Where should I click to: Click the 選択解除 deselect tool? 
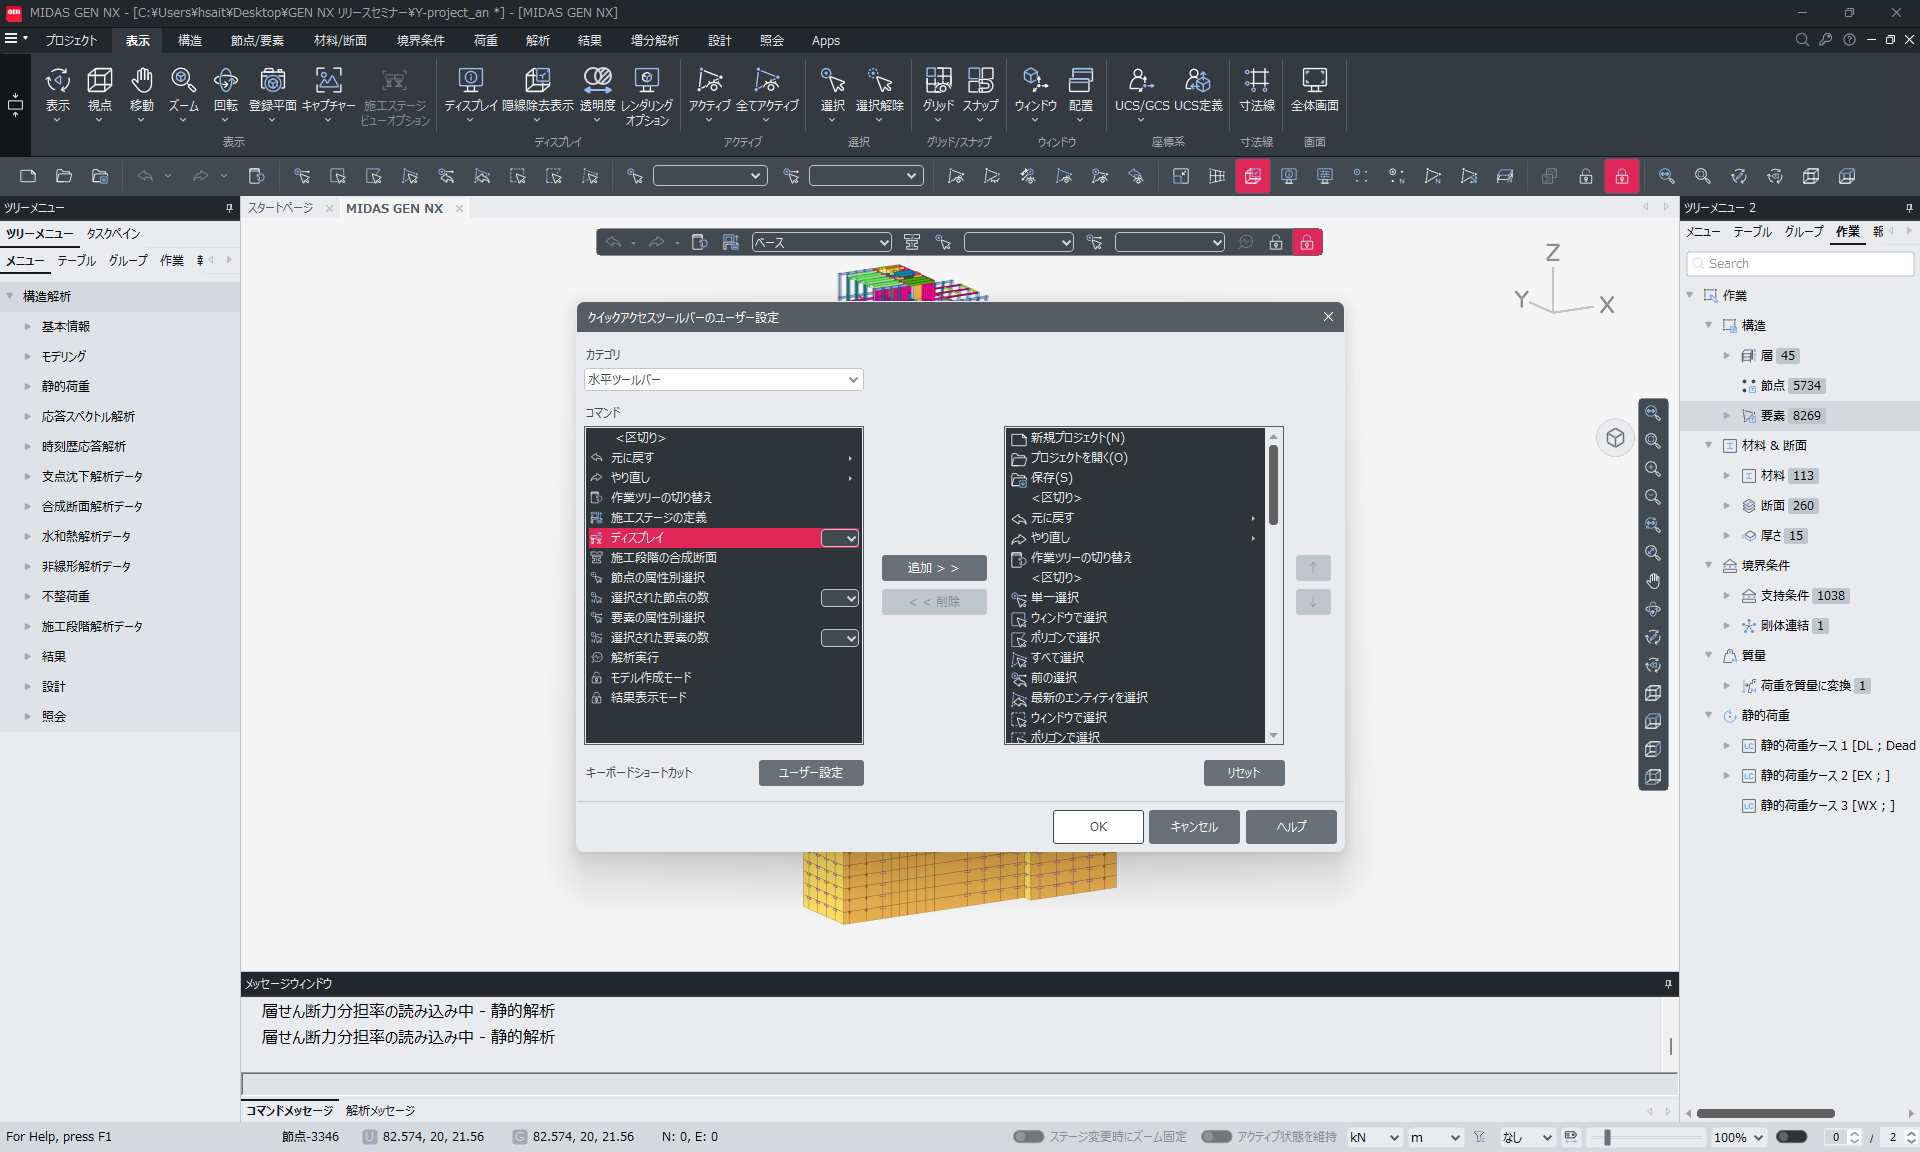coord(880,92)
